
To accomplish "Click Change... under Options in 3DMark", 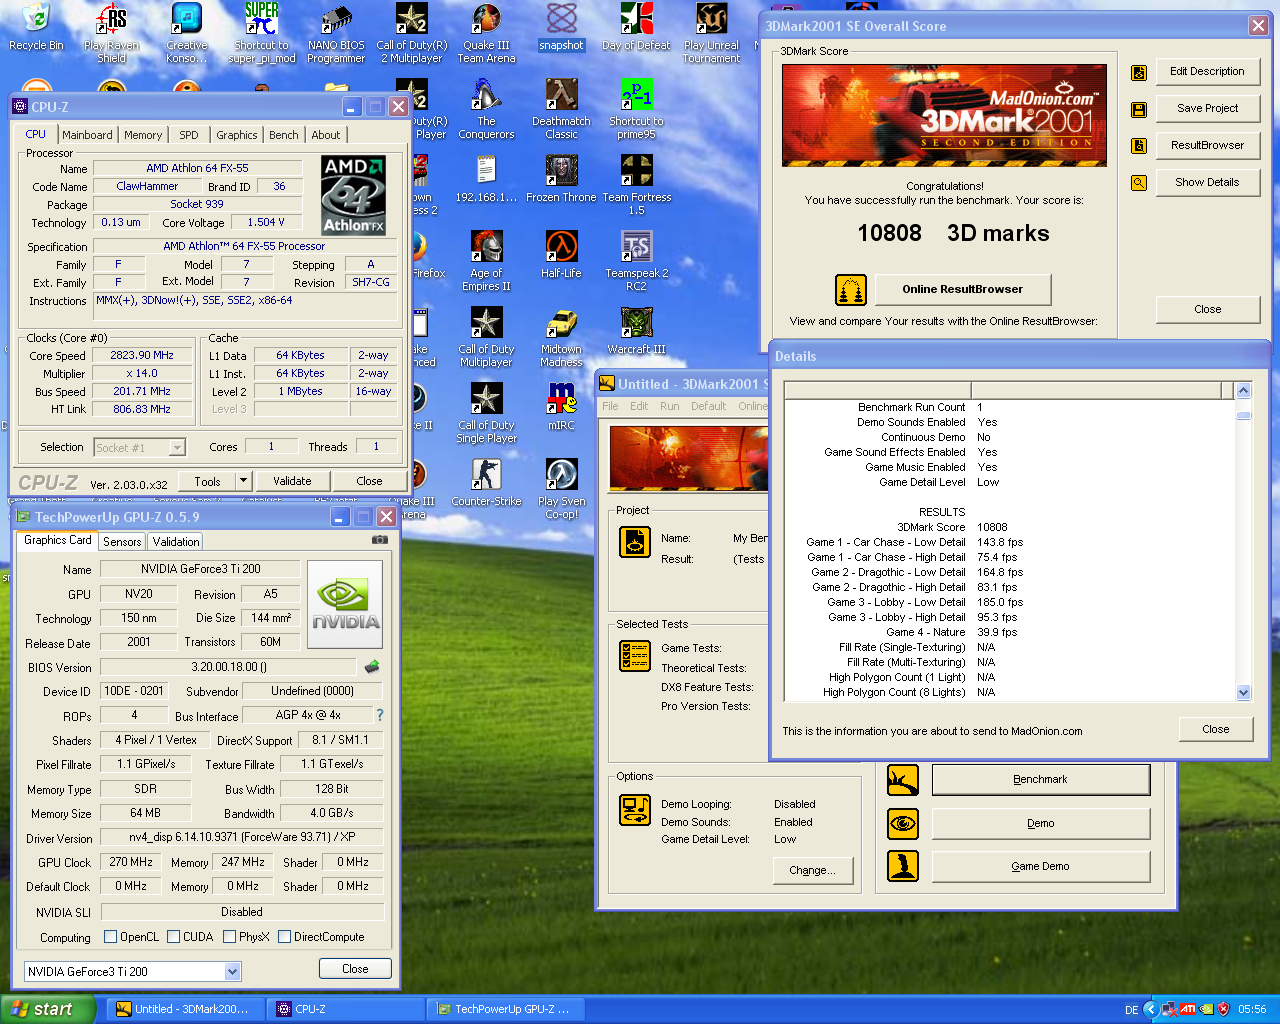I will (x=812, y=870).
